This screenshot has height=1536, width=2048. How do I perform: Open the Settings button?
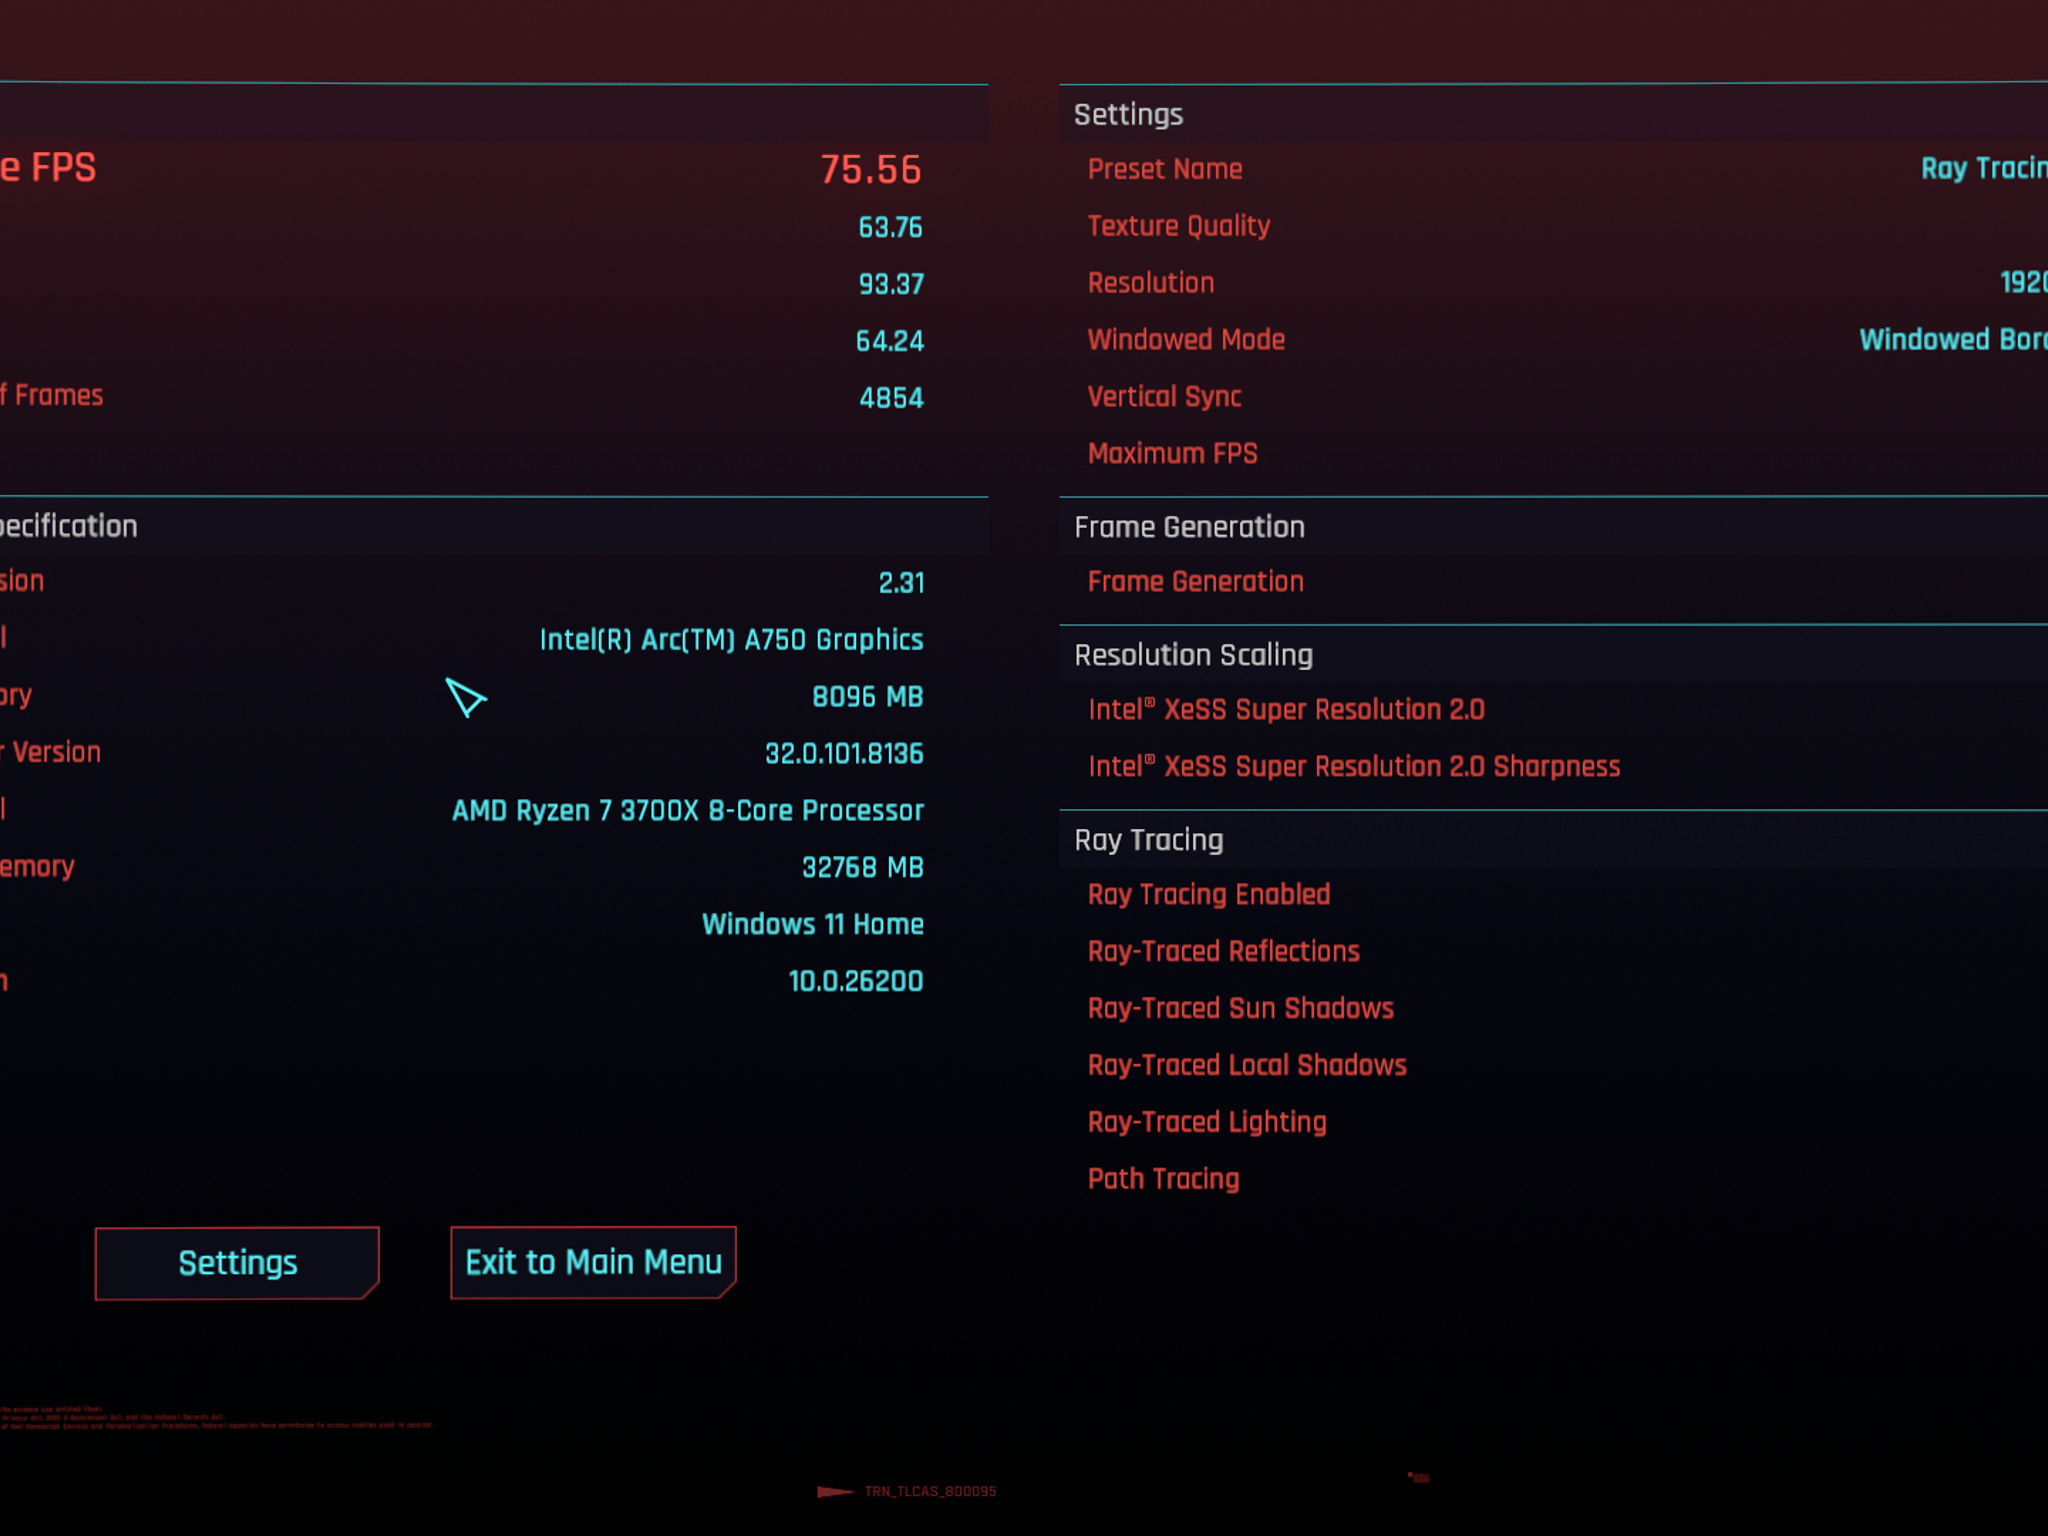237,1263
